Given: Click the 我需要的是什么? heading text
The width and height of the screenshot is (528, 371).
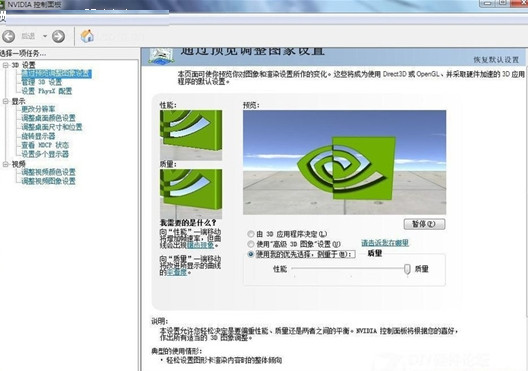Looking at the screenshot, I should [188, 223].
